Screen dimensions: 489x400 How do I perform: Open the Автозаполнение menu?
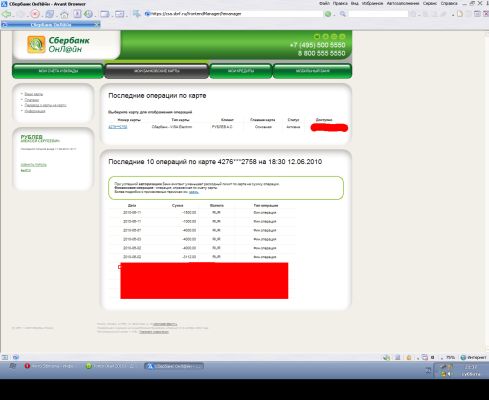point(403,3)
